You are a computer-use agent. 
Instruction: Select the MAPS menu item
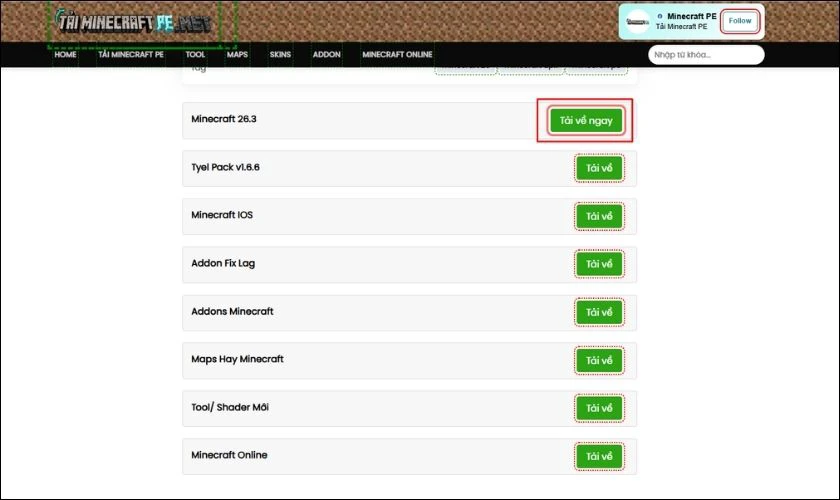pos(237,55)
